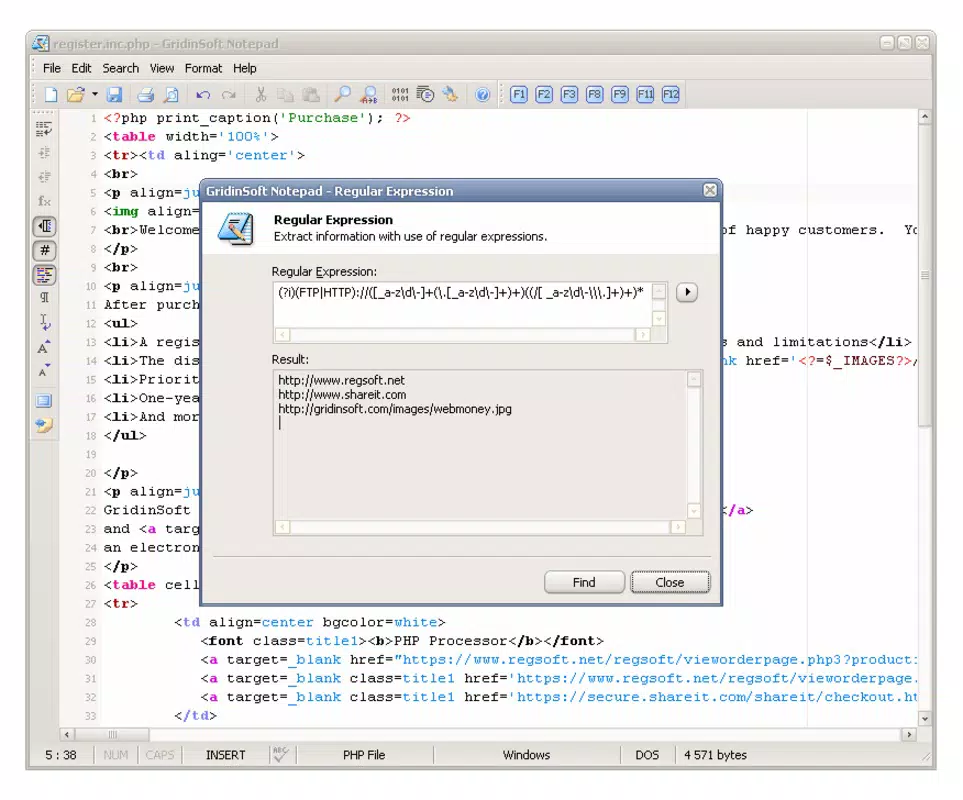This screenshot has width=963, height=800.
Task: Paste with the clipboard icon
Action: (x=311, y=95)
